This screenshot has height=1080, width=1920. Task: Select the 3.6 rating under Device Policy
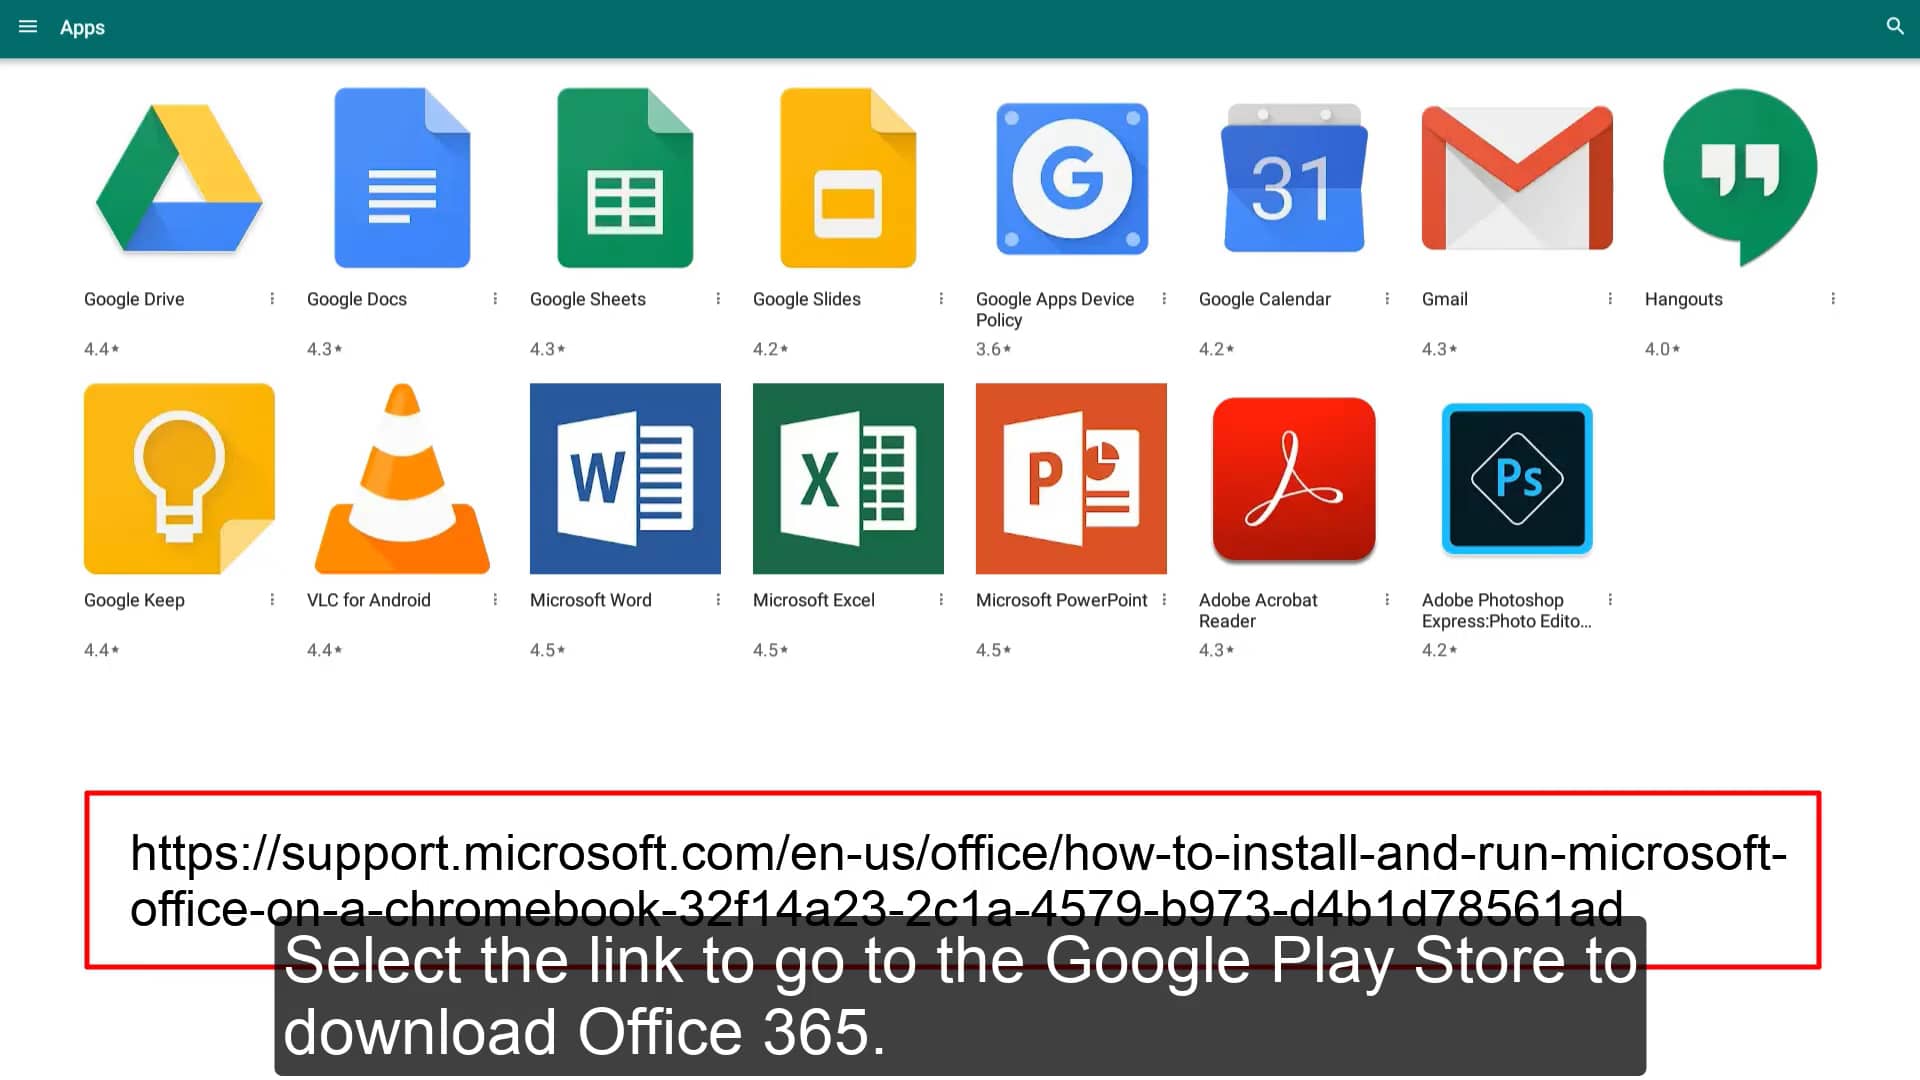click(x=993, y=349)
